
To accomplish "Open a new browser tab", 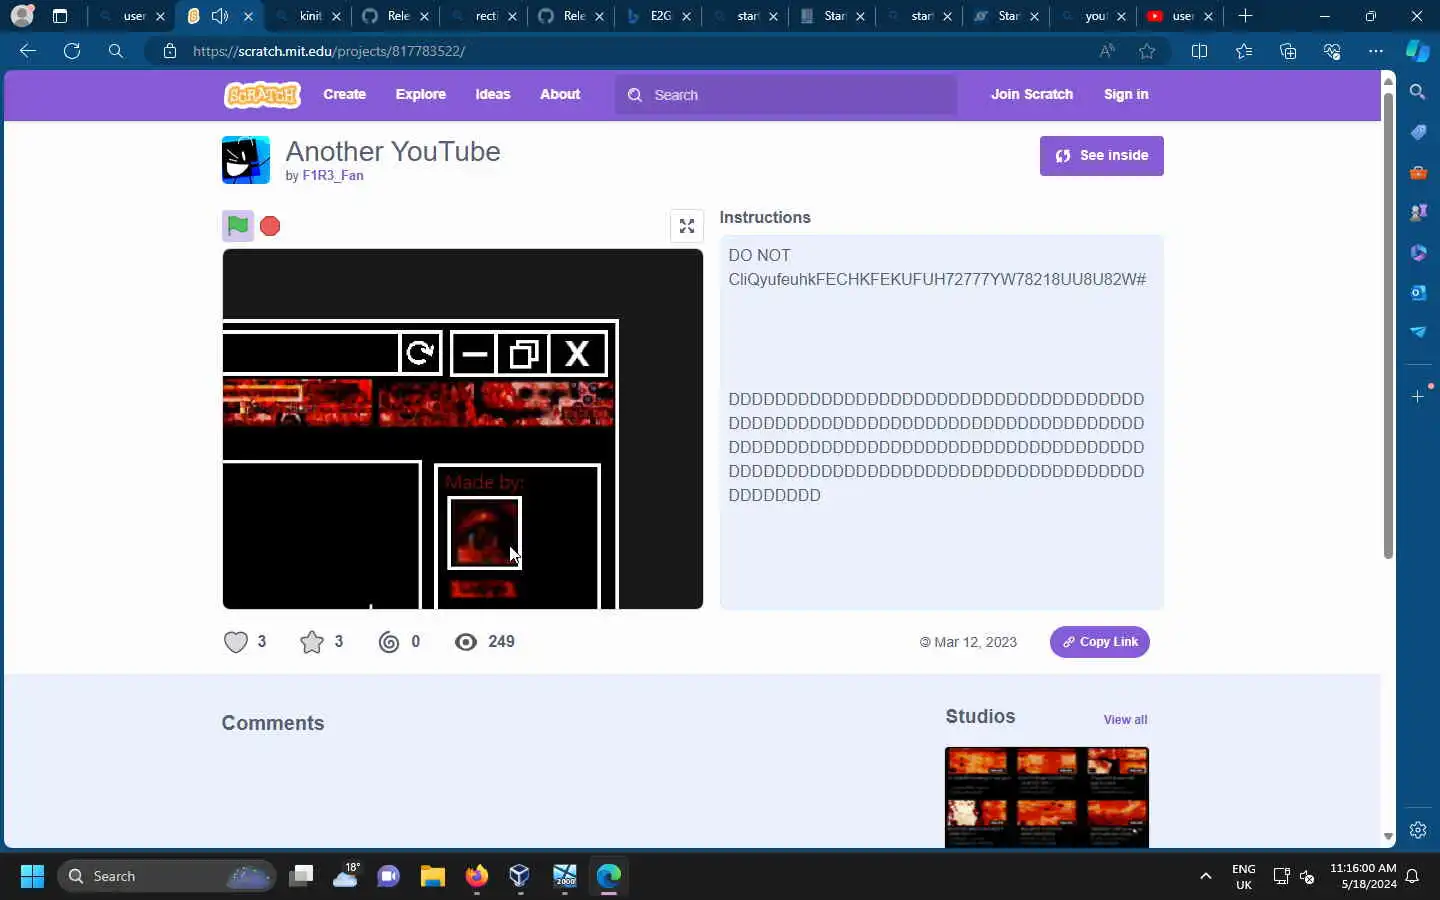I will coord(1245,16).
